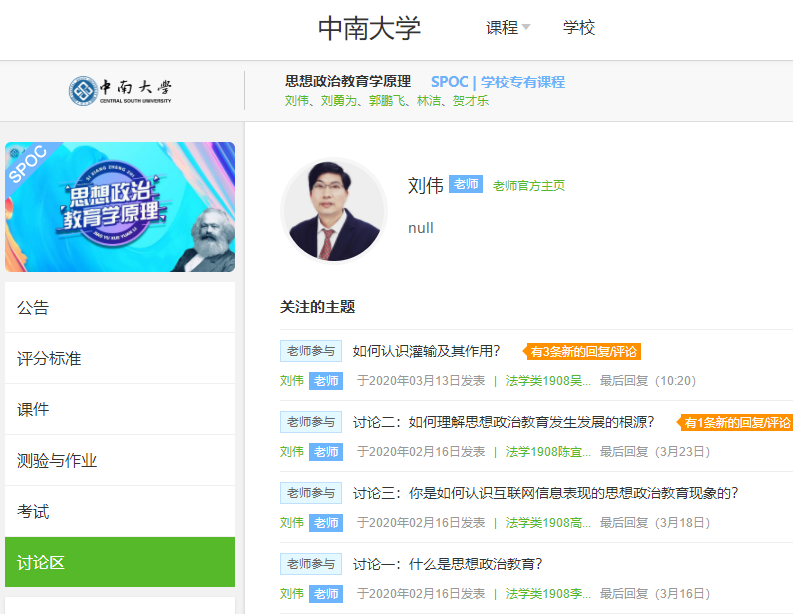Click the Central South University logo
Image resolution: width=793 pixels, height=614 pixels.
click(x=121, y=91)
